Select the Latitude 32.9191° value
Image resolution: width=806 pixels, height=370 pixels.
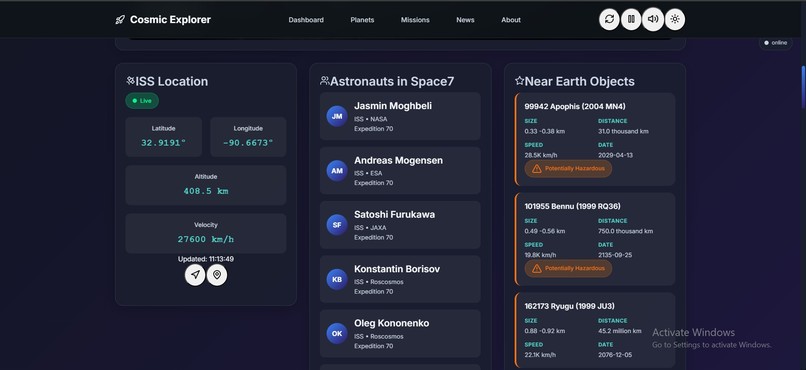pyautogui.click(x=163, y=143)
